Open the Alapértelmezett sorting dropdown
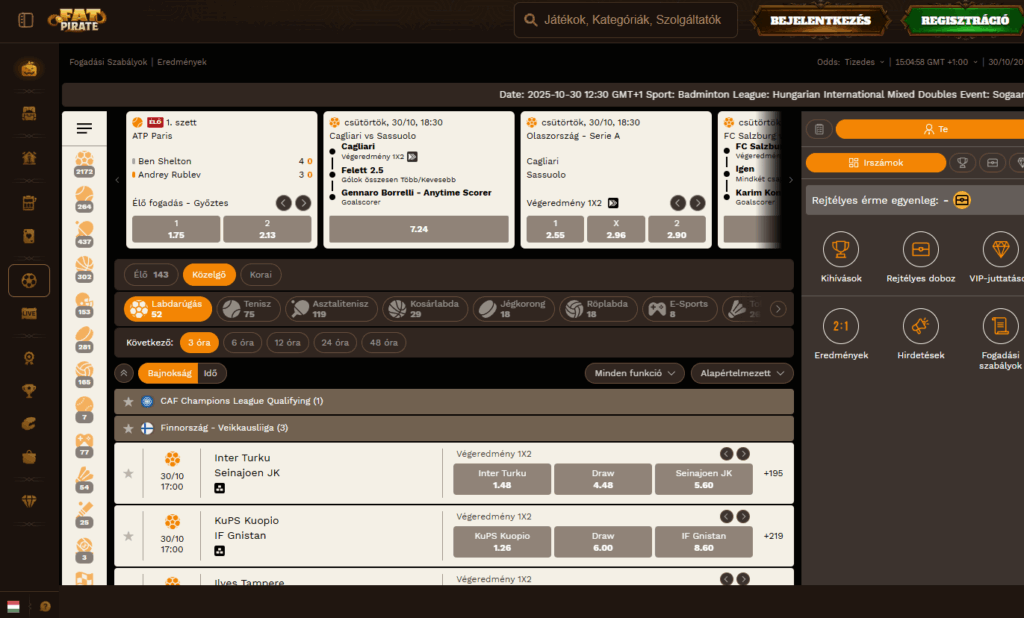Image resolution: width=1024 pixels, height=618 pixels. [741, 373]
